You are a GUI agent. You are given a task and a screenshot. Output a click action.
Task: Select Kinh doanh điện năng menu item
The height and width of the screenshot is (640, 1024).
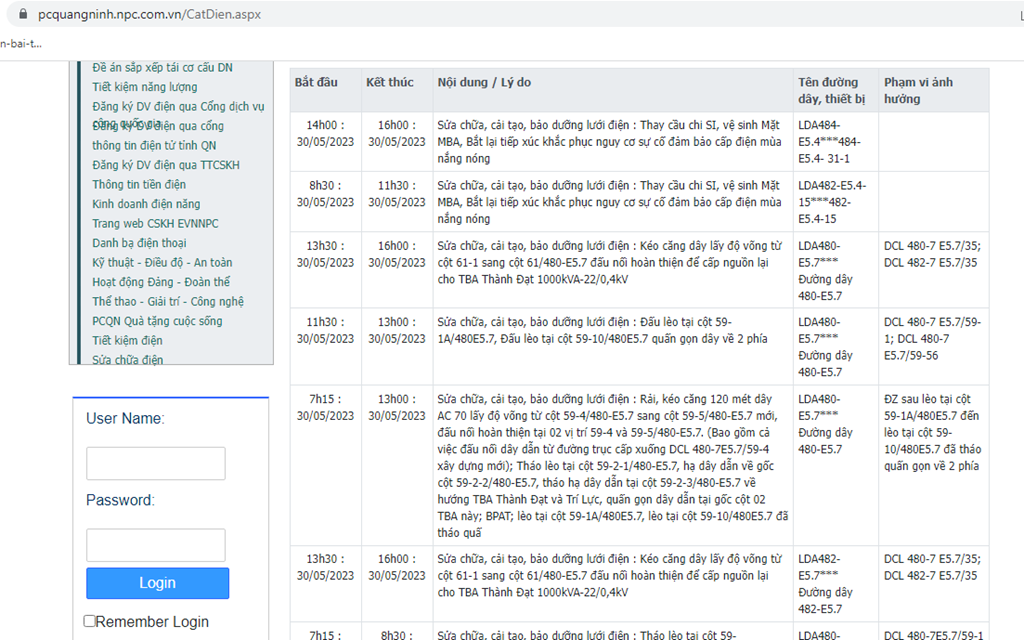[x=146, y=204]
